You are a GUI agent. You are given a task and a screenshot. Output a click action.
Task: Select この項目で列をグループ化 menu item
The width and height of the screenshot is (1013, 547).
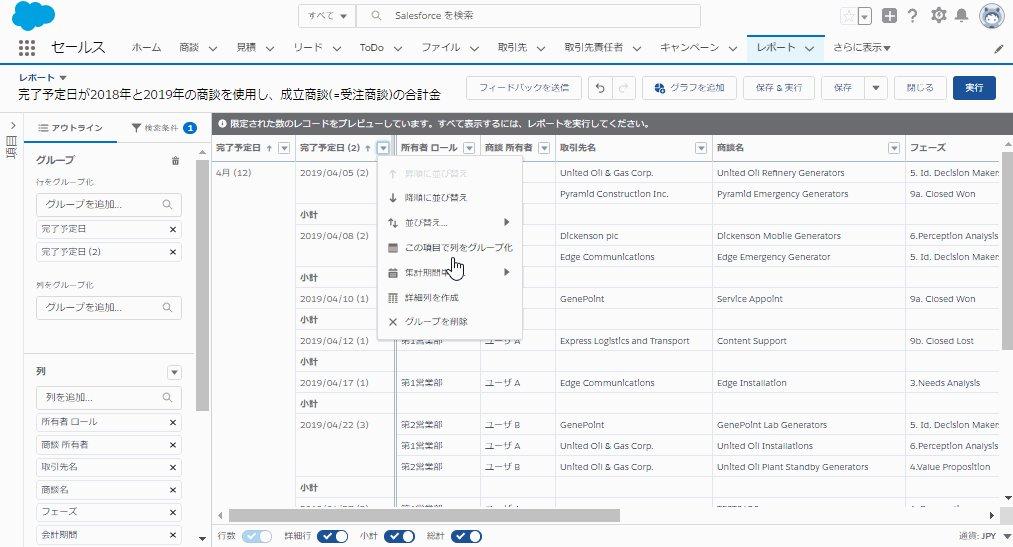pos(450,247)
